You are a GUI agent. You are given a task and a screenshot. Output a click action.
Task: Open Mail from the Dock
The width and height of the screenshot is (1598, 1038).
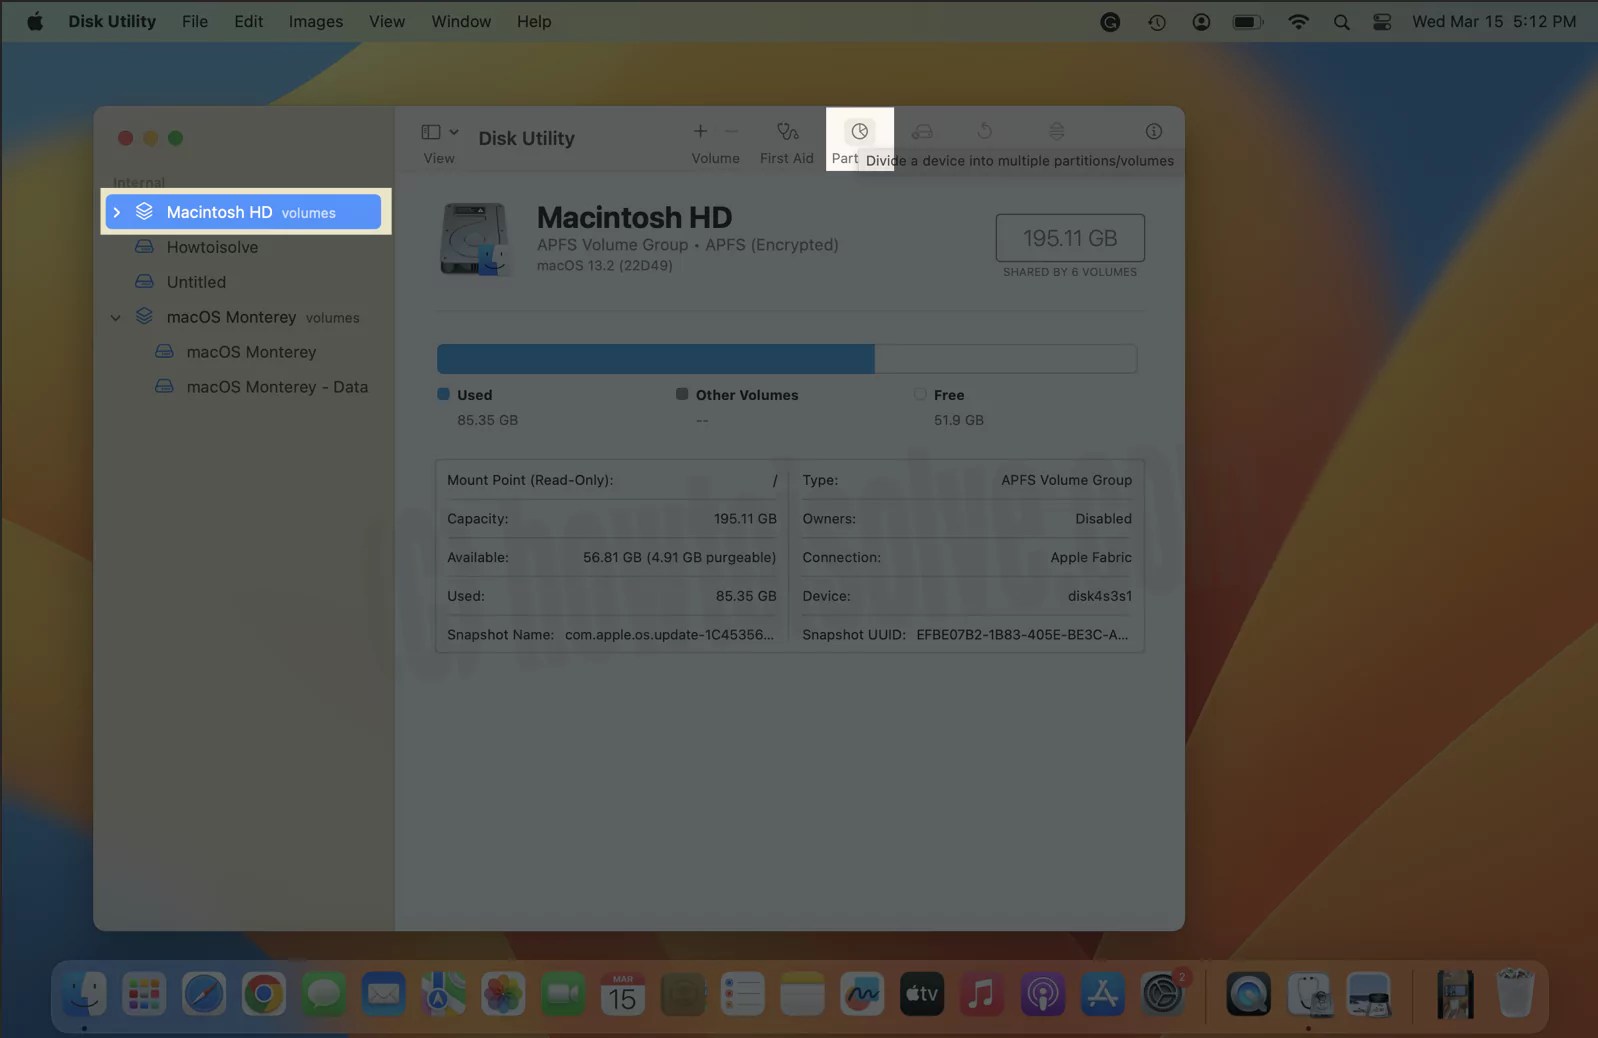383,994
